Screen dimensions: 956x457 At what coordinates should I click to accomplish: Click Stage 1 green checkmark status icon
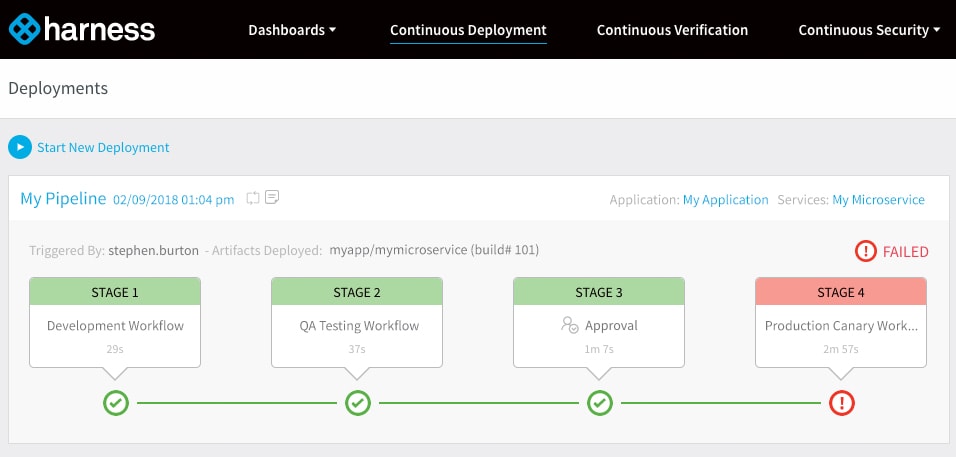coord(115,403)
